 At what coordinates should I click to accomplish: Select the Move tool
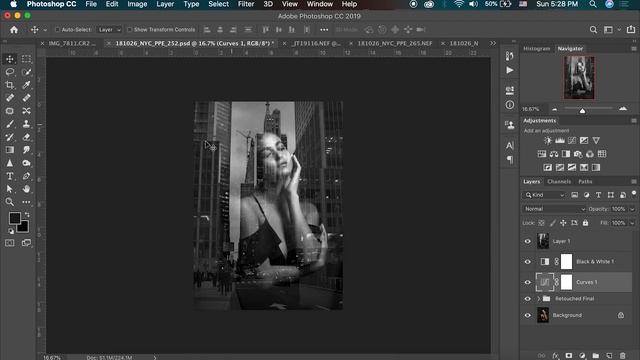pyautogui.click(x=10, y=59)
